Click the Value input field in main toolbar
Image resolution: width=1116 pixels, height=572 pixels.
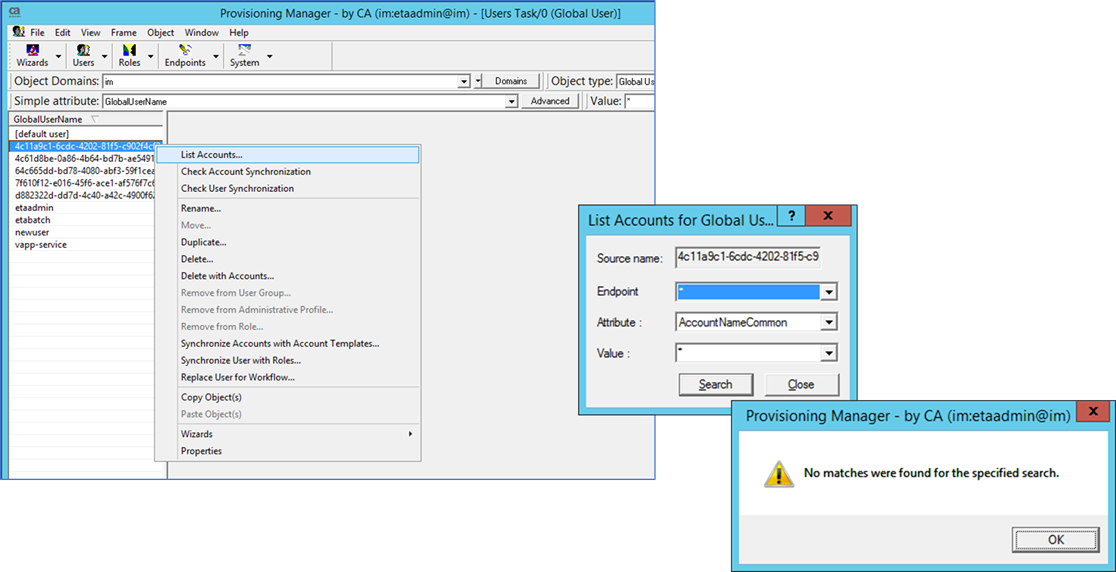(x=639, y=102)
